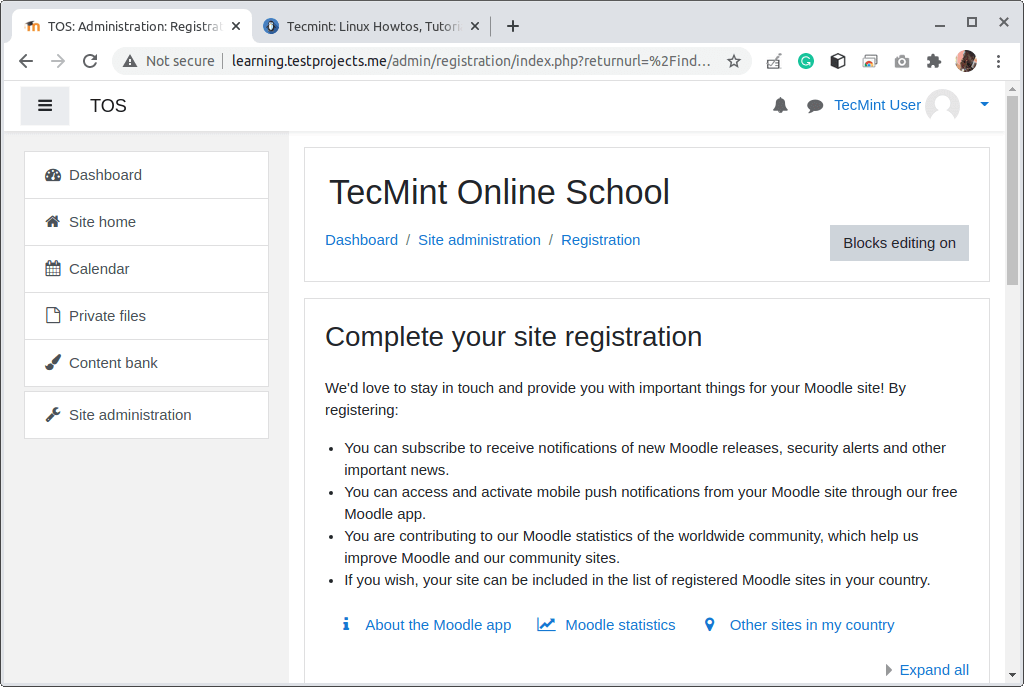Click the Dashboard breadcrumb link

point(361,240)
